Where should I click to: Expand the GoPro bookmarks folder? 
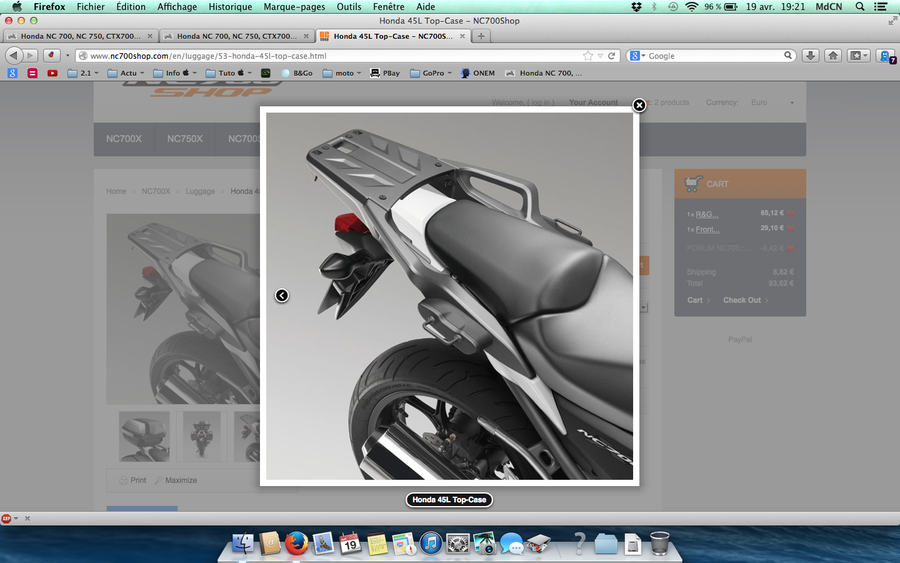432,73
